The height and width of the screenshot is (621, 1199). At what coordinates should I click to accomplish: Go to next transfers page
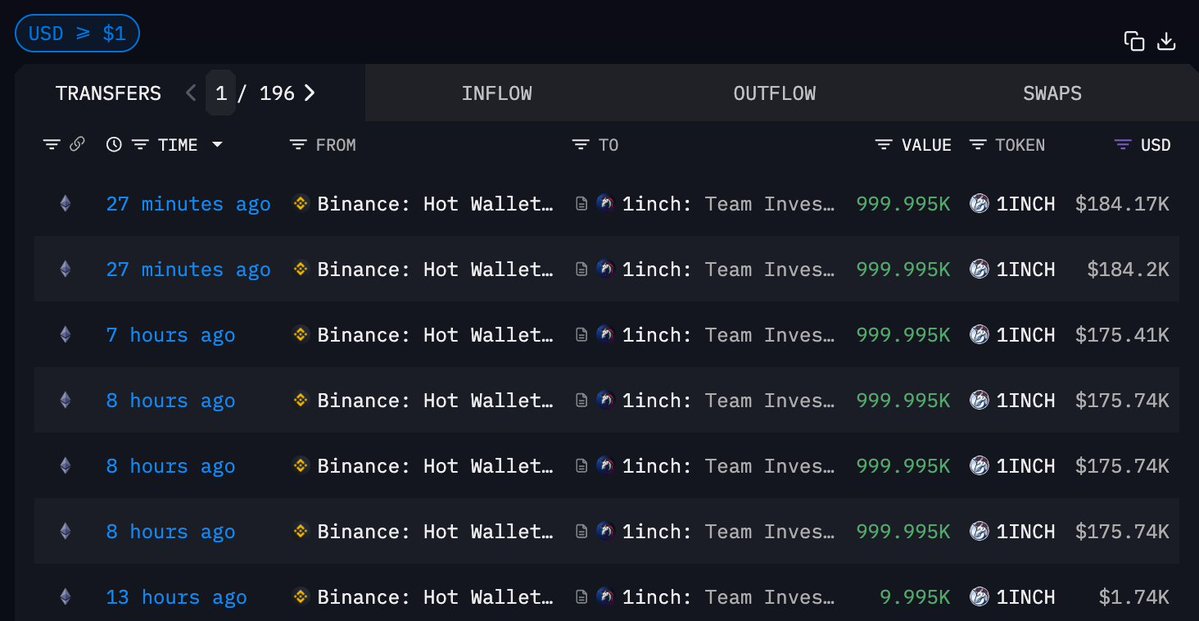coord(310,93)
